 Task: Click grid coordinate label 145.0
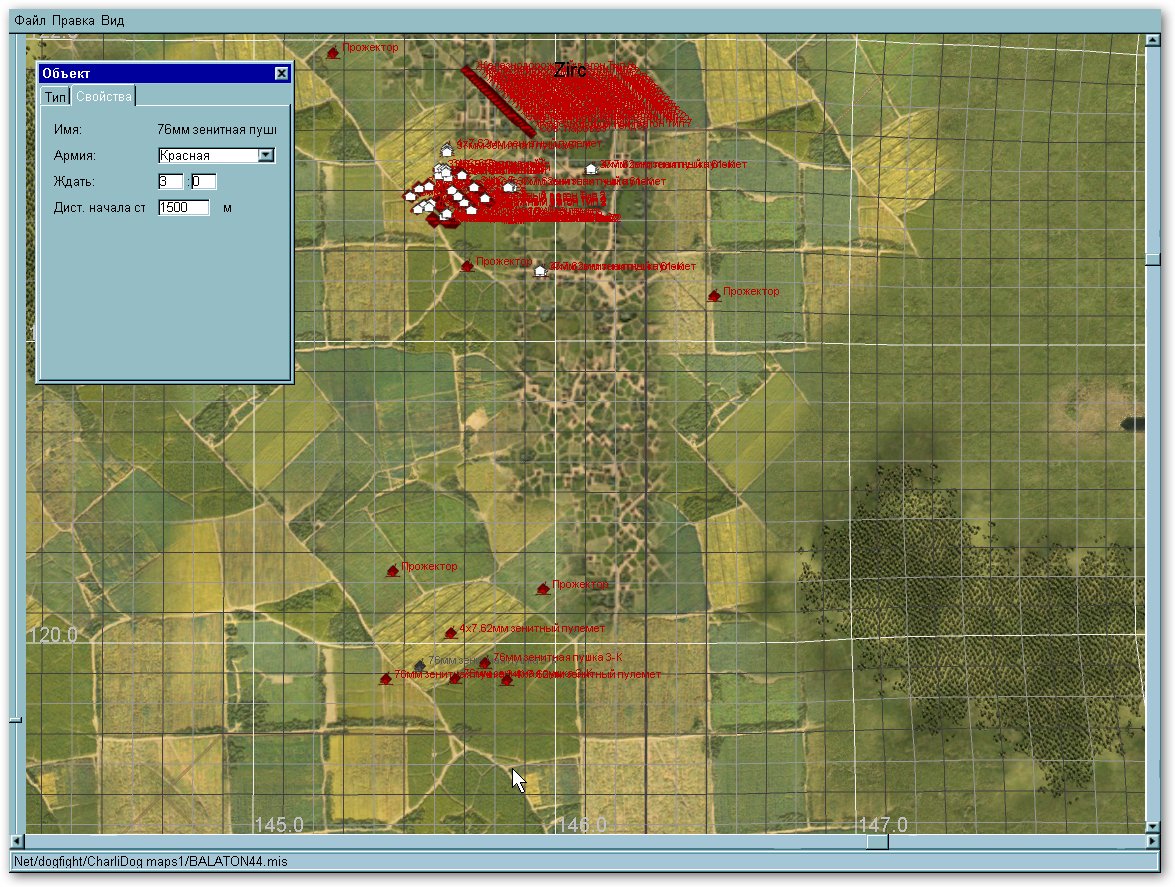tap(279, 824)
